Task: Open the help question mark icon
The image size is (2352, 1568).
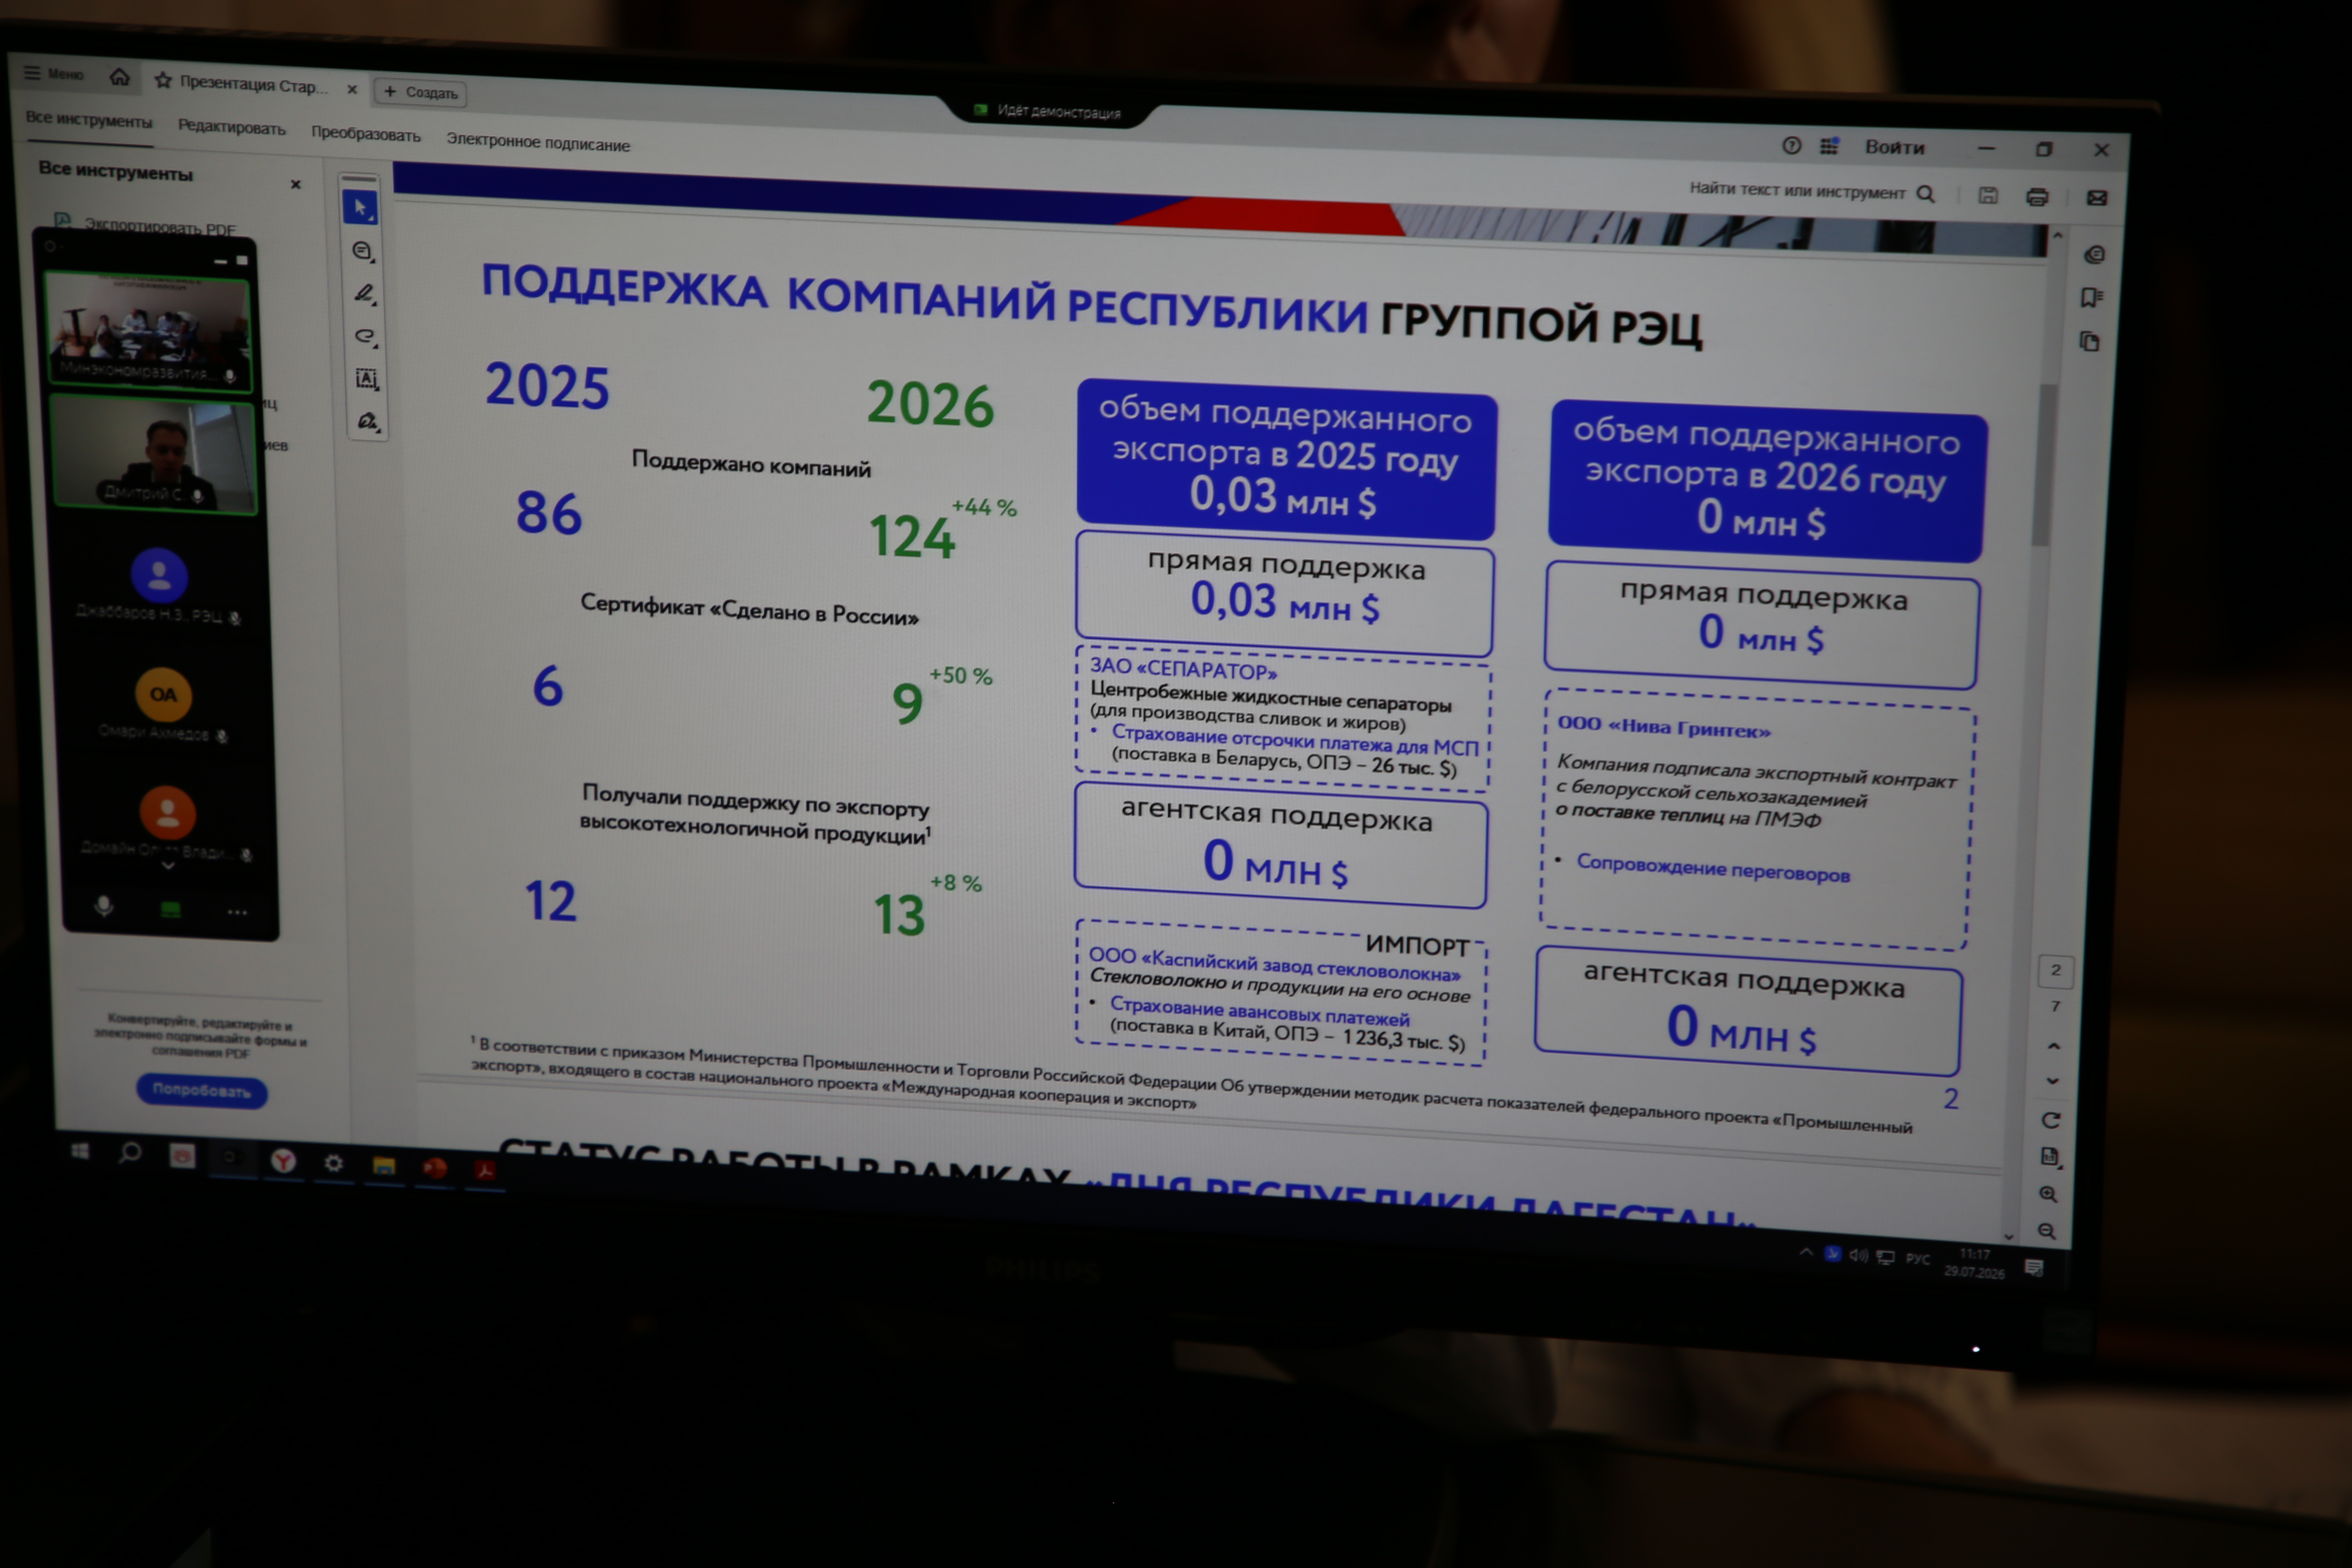Action: point(1791,146)
